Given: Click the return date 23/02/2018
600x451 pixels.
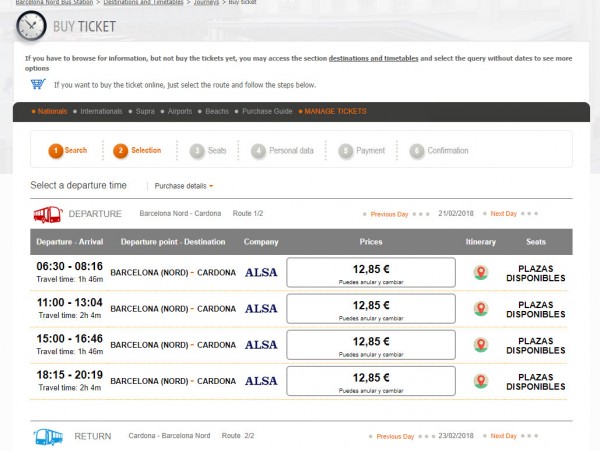Looking at the screenshot, I should tap(456, 436).
